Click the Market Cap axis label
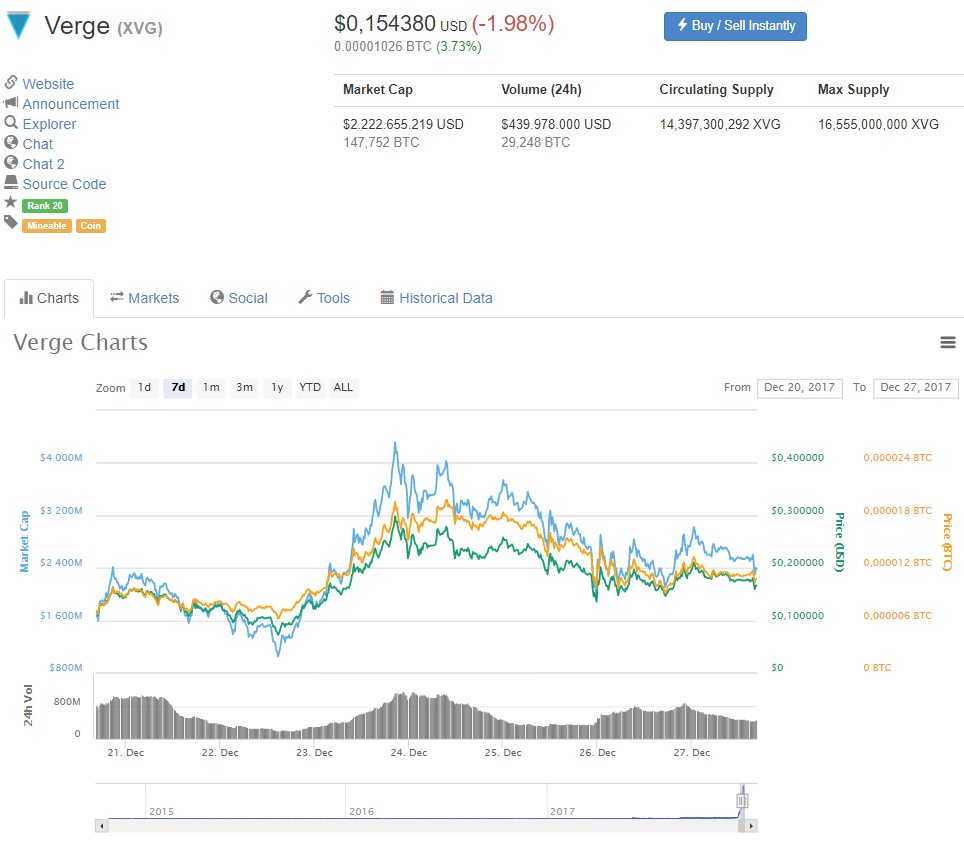 [25, 541]
